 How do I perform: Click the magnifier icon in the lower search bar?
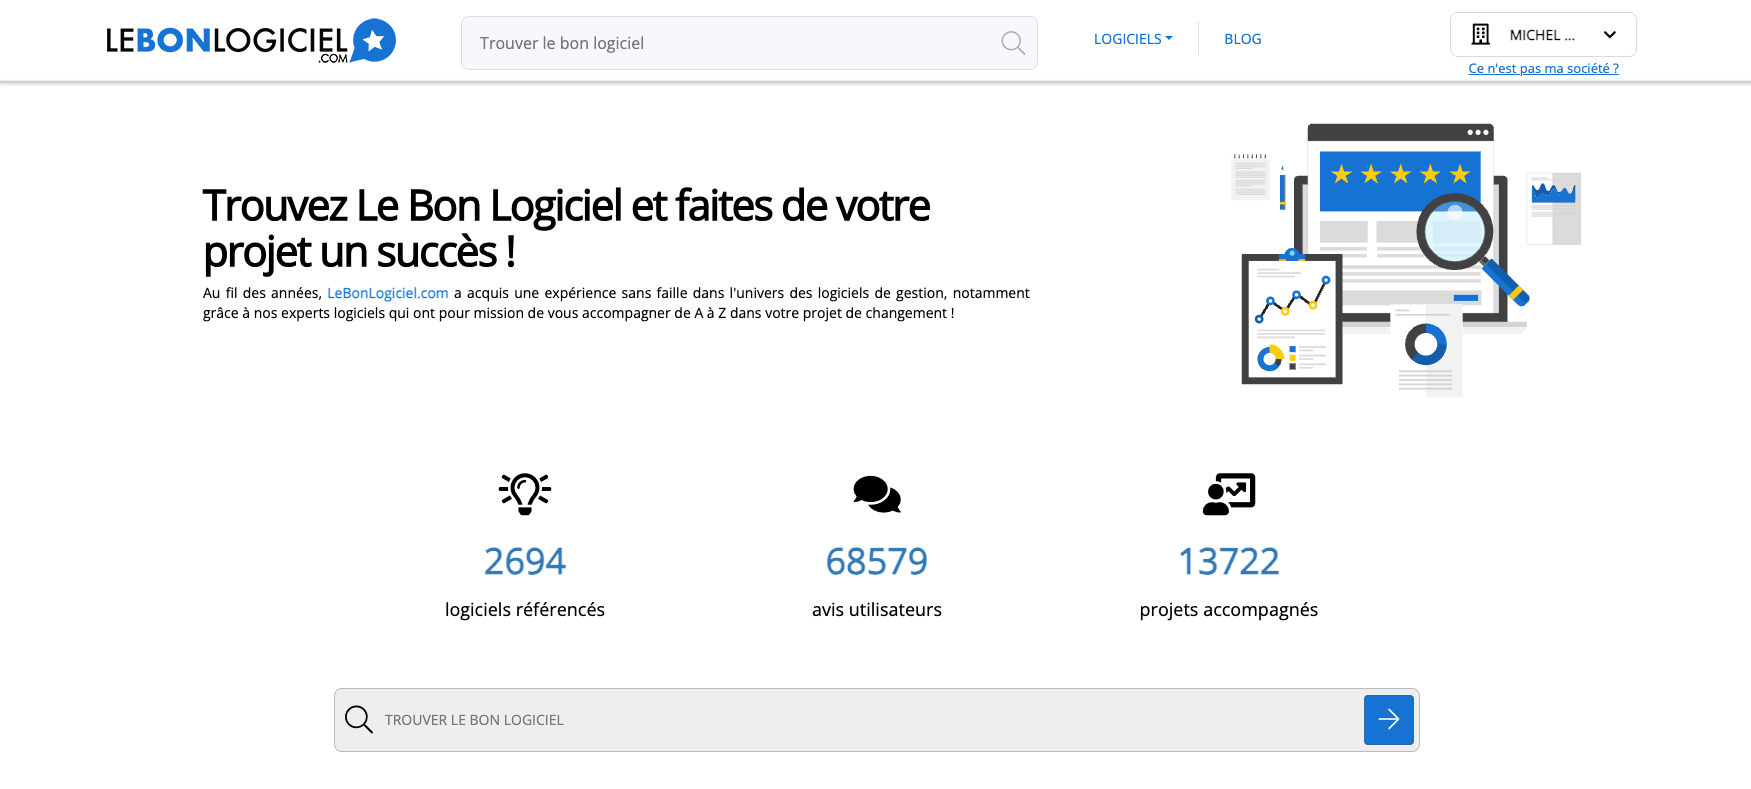click(359, 720)
